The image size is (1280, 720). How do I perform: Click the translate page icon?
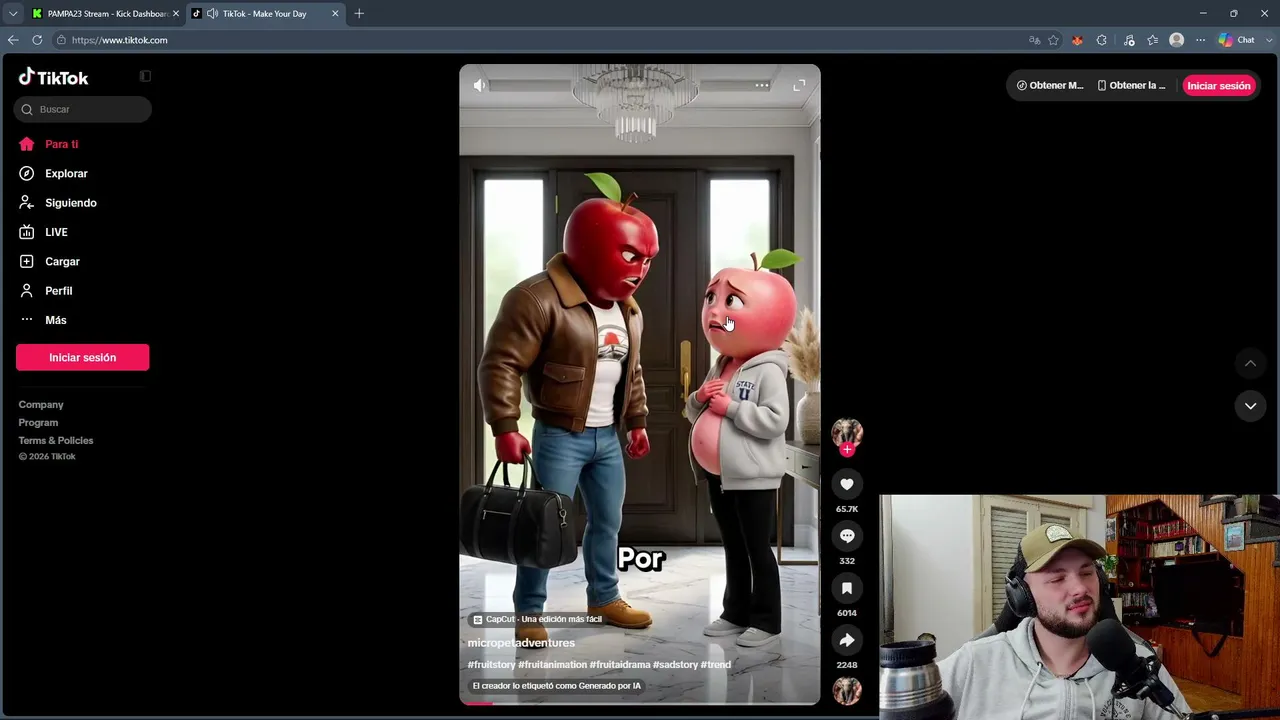1034,40
